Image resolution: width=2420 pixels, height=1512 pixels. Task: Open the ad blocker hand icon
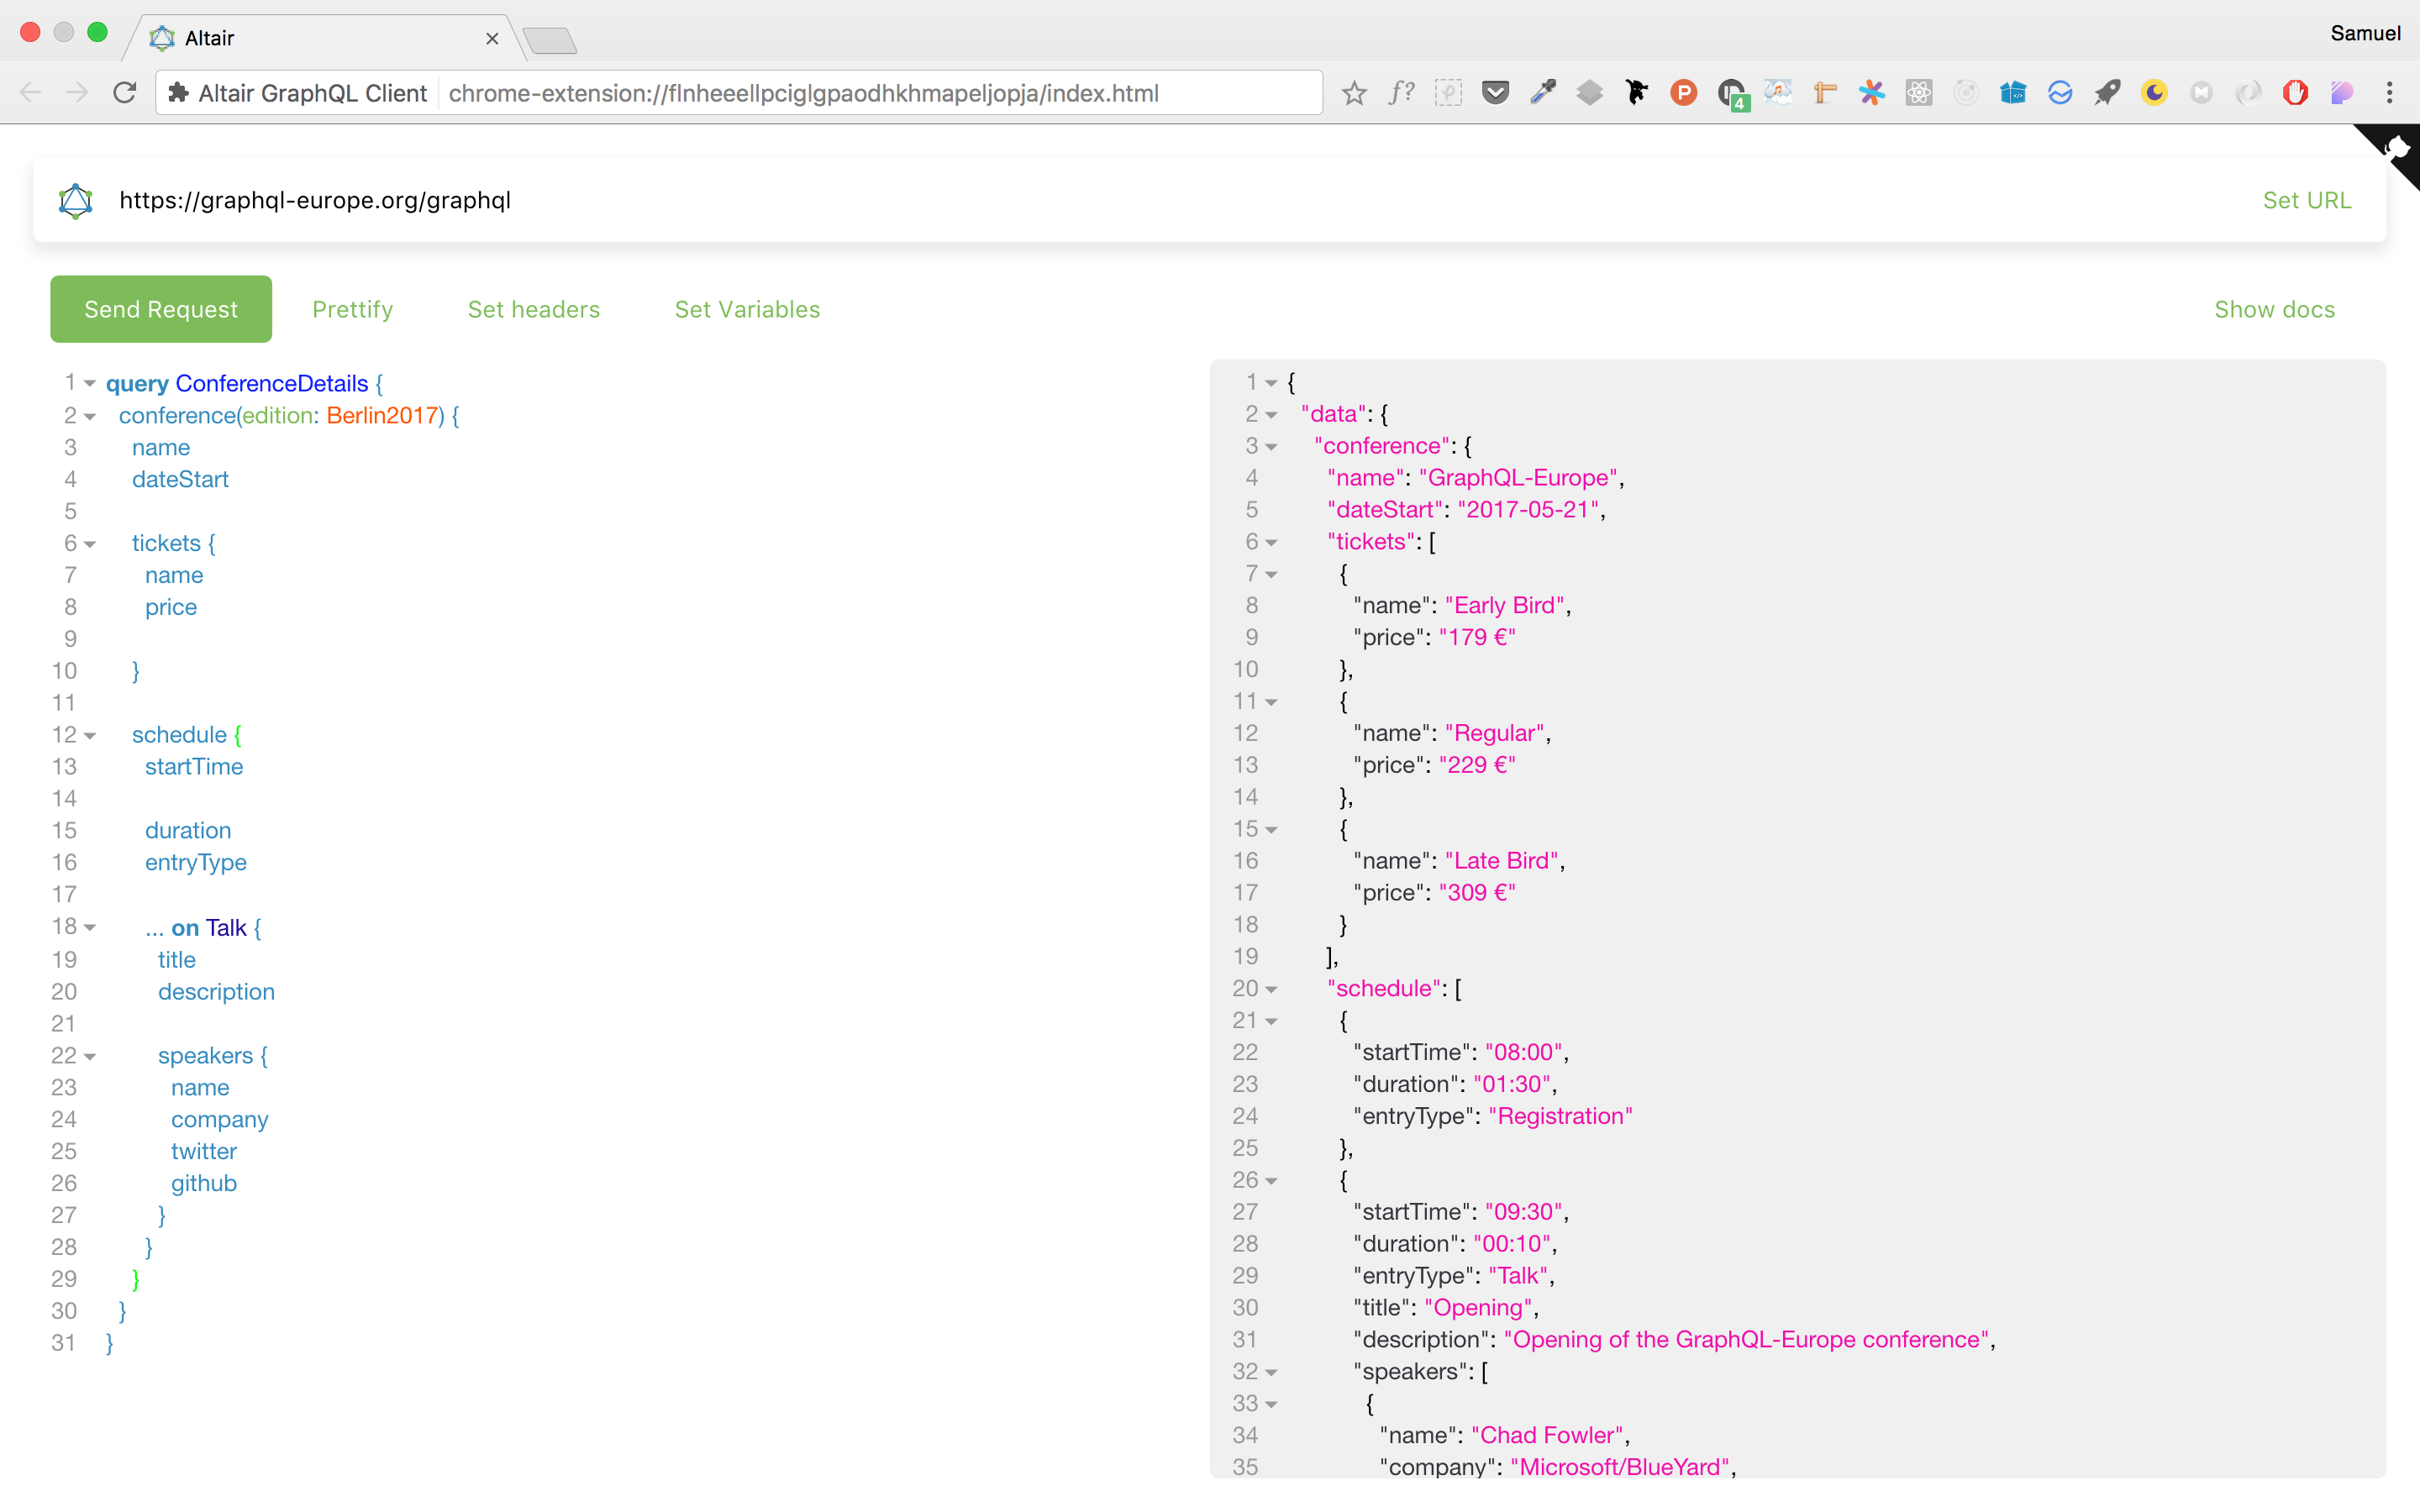point(2295,92)
